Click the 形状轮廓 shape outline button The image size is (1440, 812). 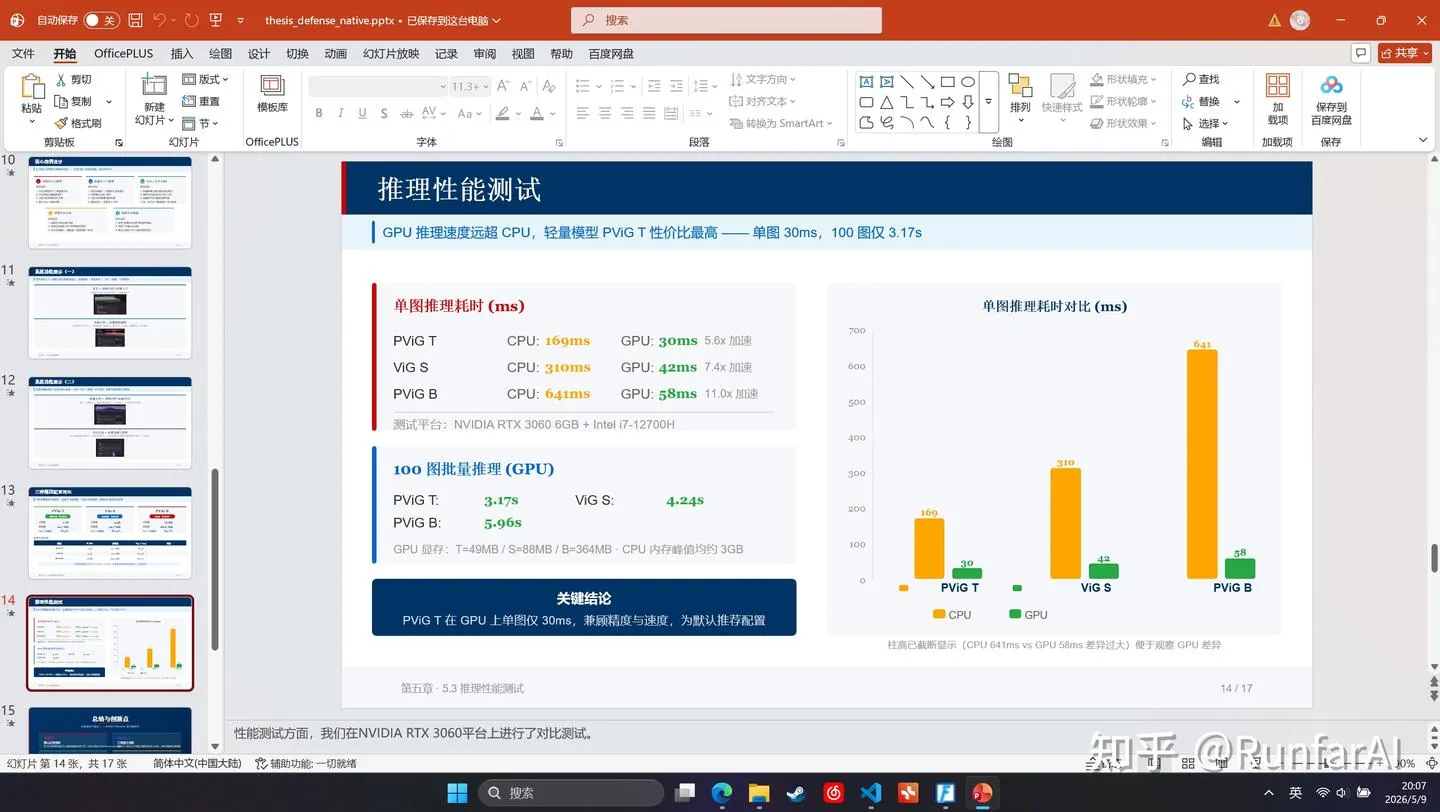point(1124,101)
